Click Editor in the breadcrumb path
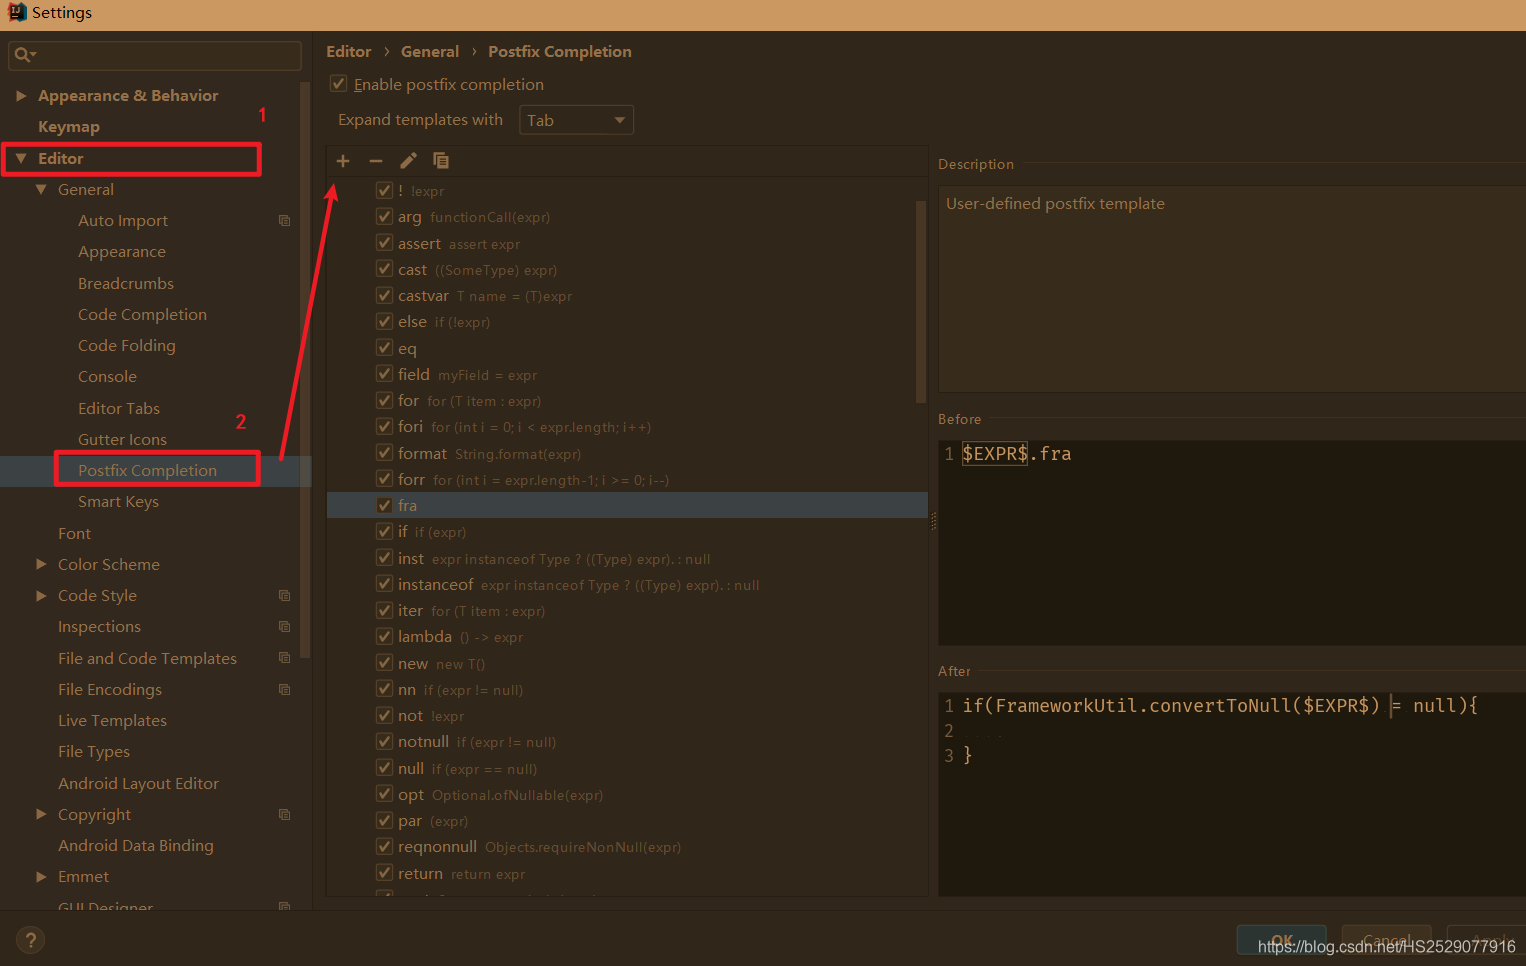Viewport: 1526px width, 966px height. coord(348,52)
